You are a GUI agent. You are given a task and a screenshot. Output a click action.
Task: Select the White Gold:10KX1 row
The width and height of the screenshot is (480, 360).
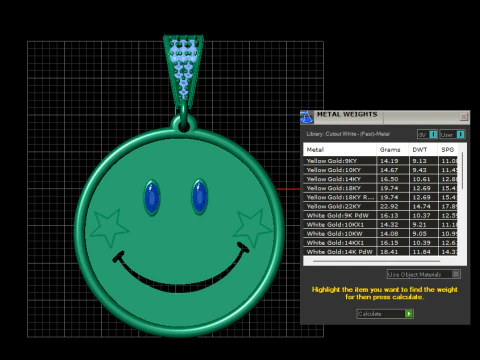(380, 224)
